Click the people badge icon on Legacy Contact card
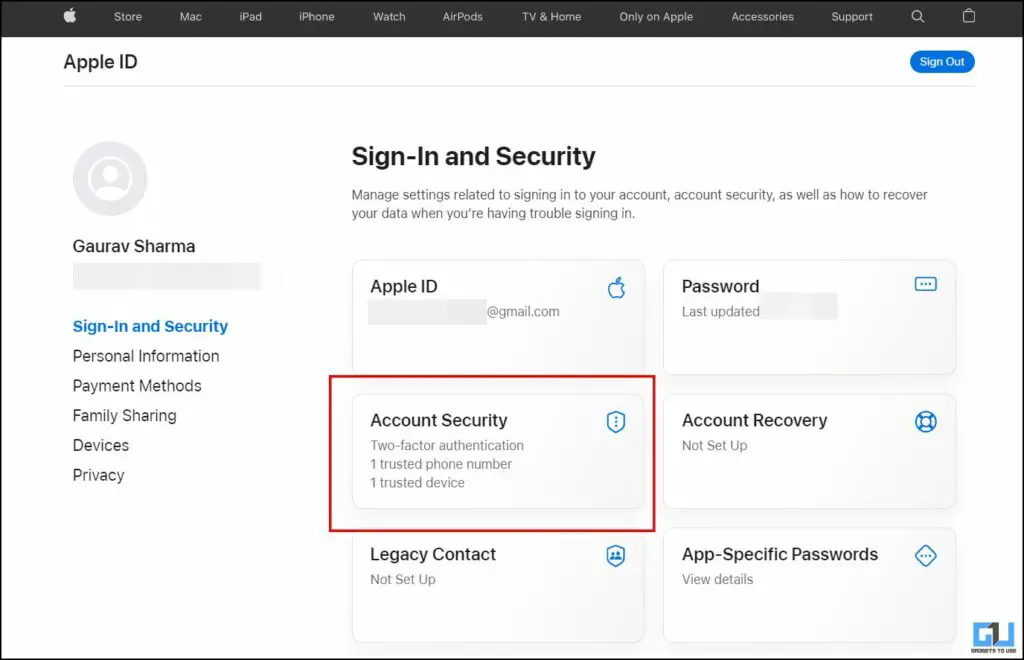This screenshot has height=660, width=1024. [x=616, y=556]
